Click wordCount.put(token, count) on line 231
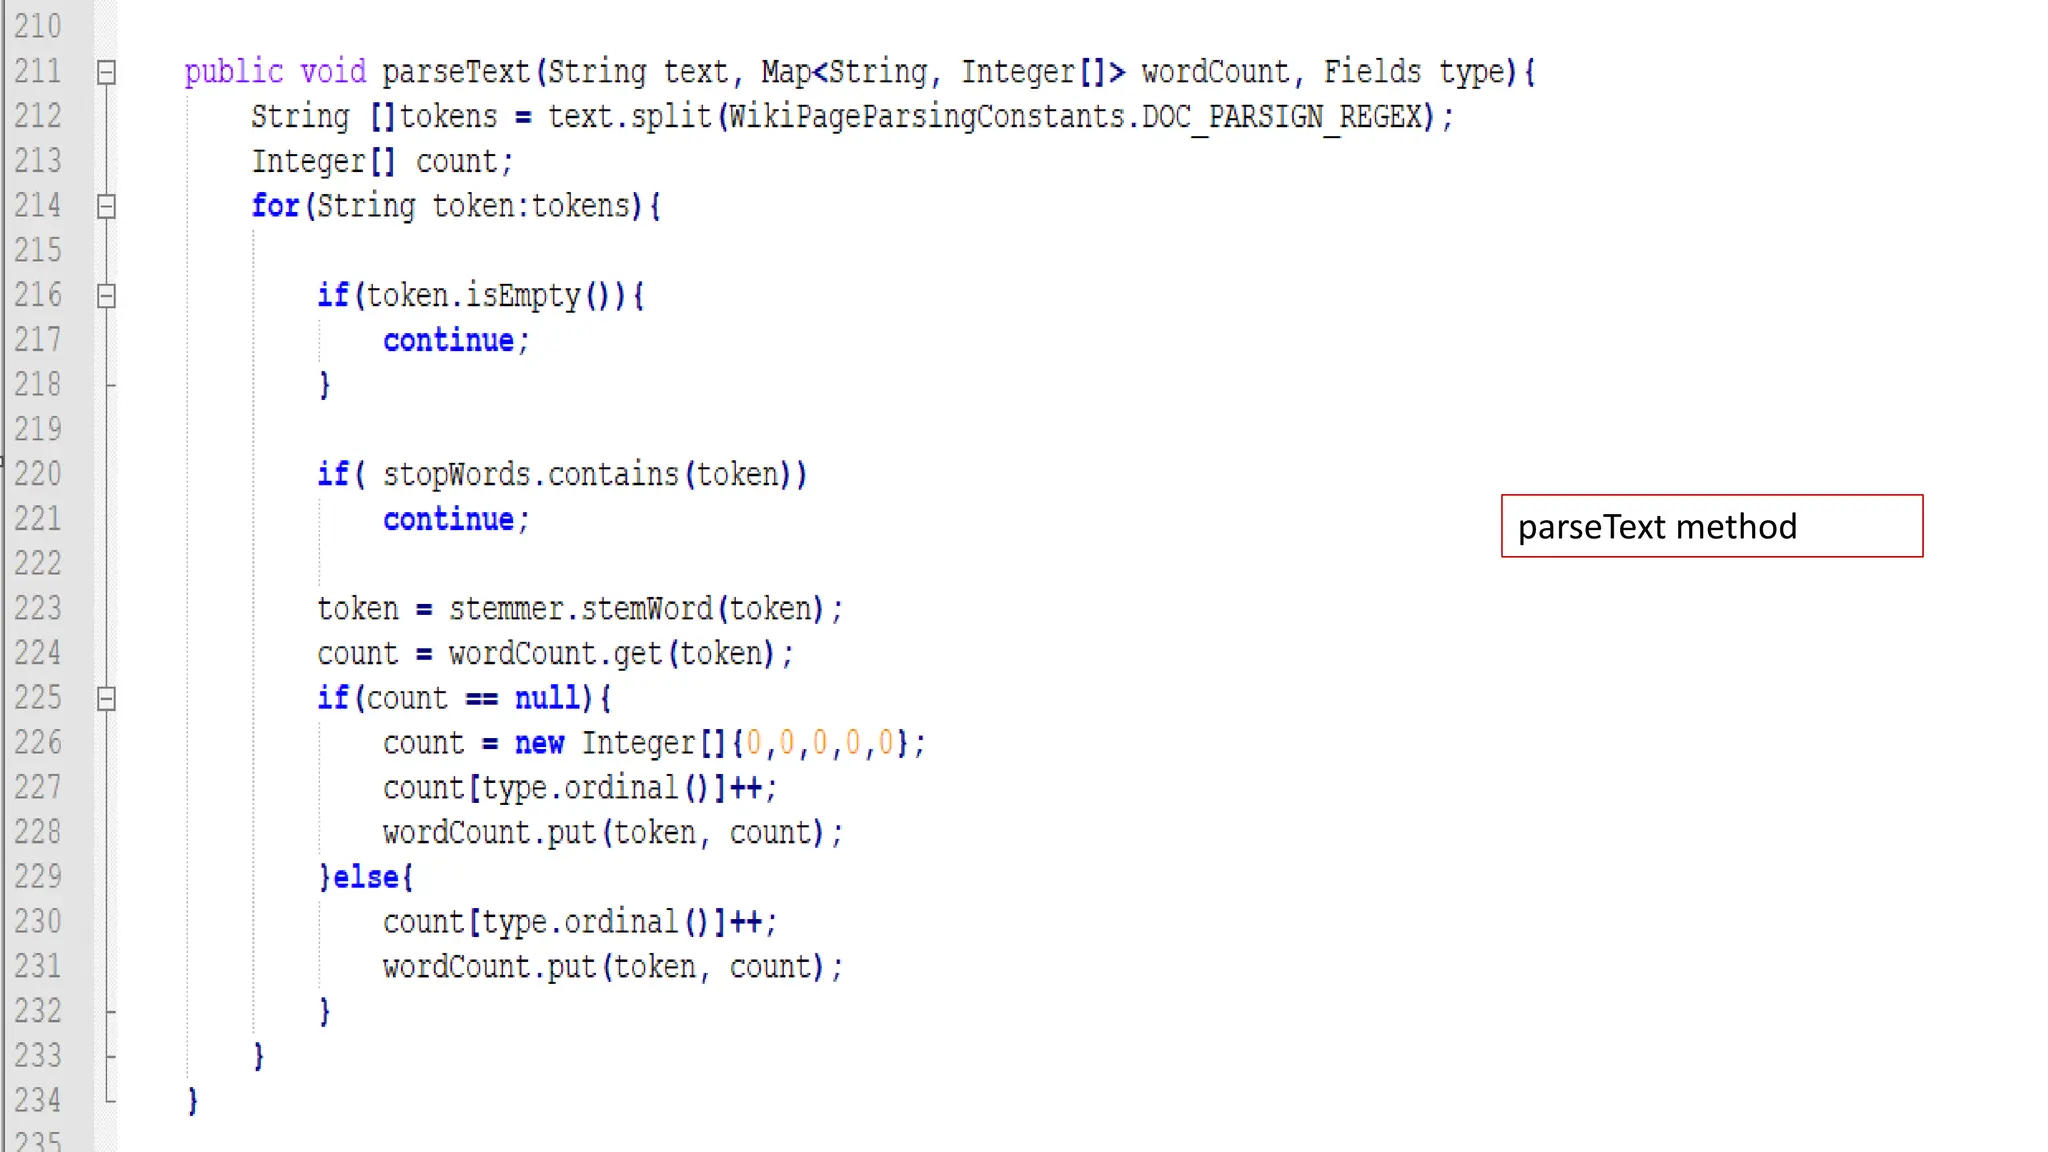This screenshot has height=1152, width=2048. (x=604, y=967)
